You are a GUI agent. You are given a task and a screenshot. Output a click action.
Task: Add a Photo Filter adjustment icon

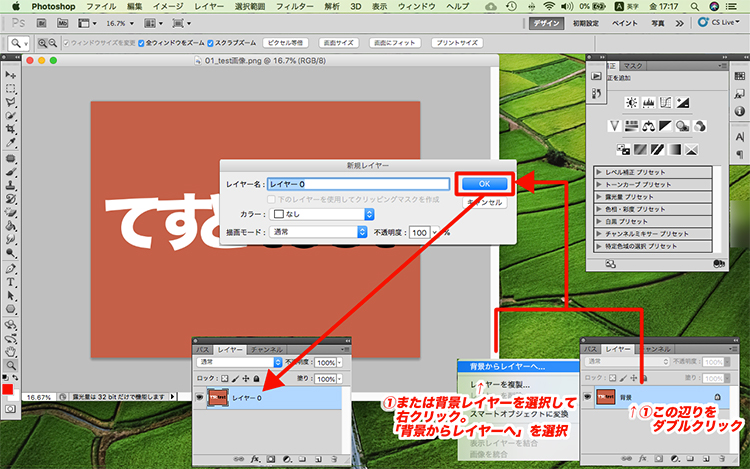(x=683, y=126)
